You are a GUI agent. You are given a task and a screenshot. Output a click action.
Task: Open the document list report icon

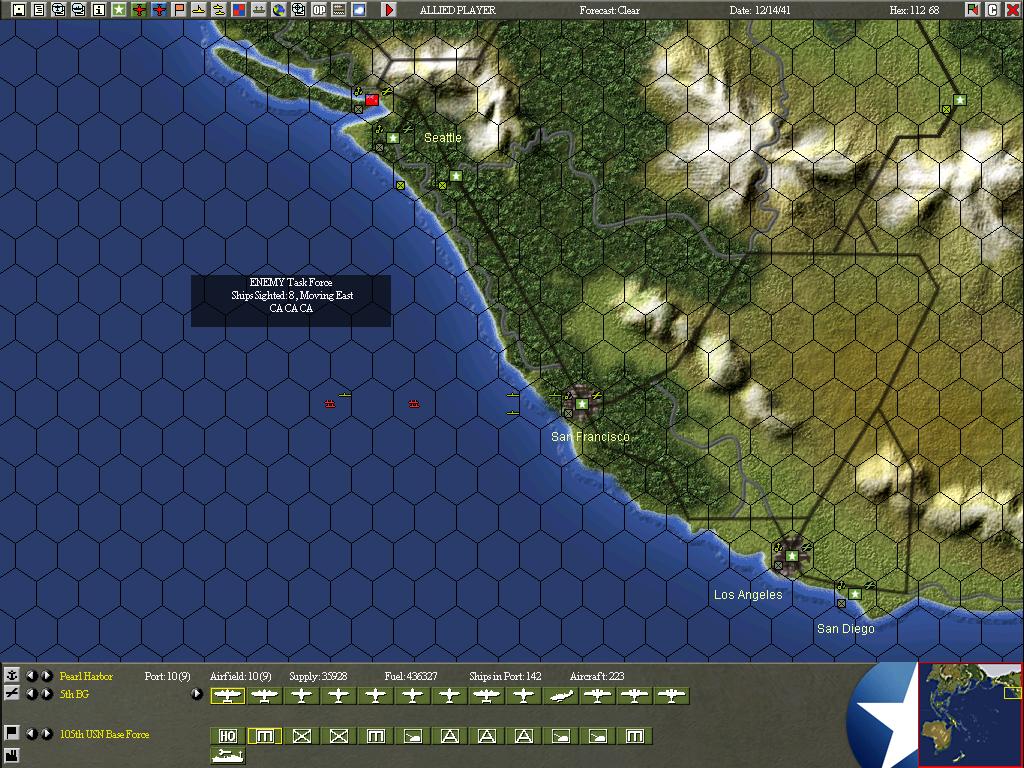click(x=39, y=10)
